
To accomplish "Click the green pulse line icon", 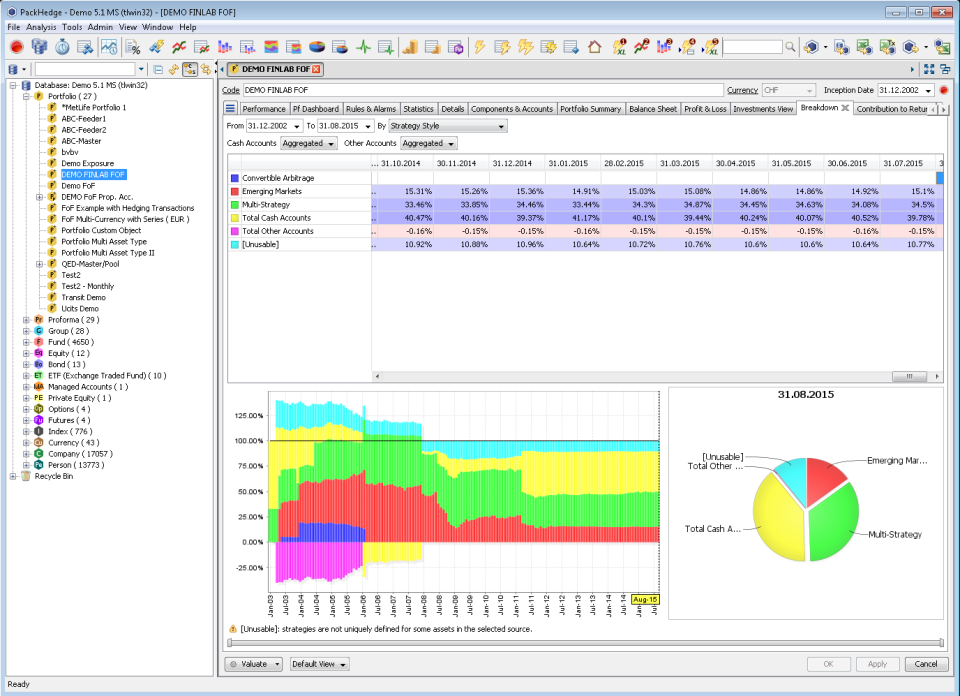I will 364,47.
